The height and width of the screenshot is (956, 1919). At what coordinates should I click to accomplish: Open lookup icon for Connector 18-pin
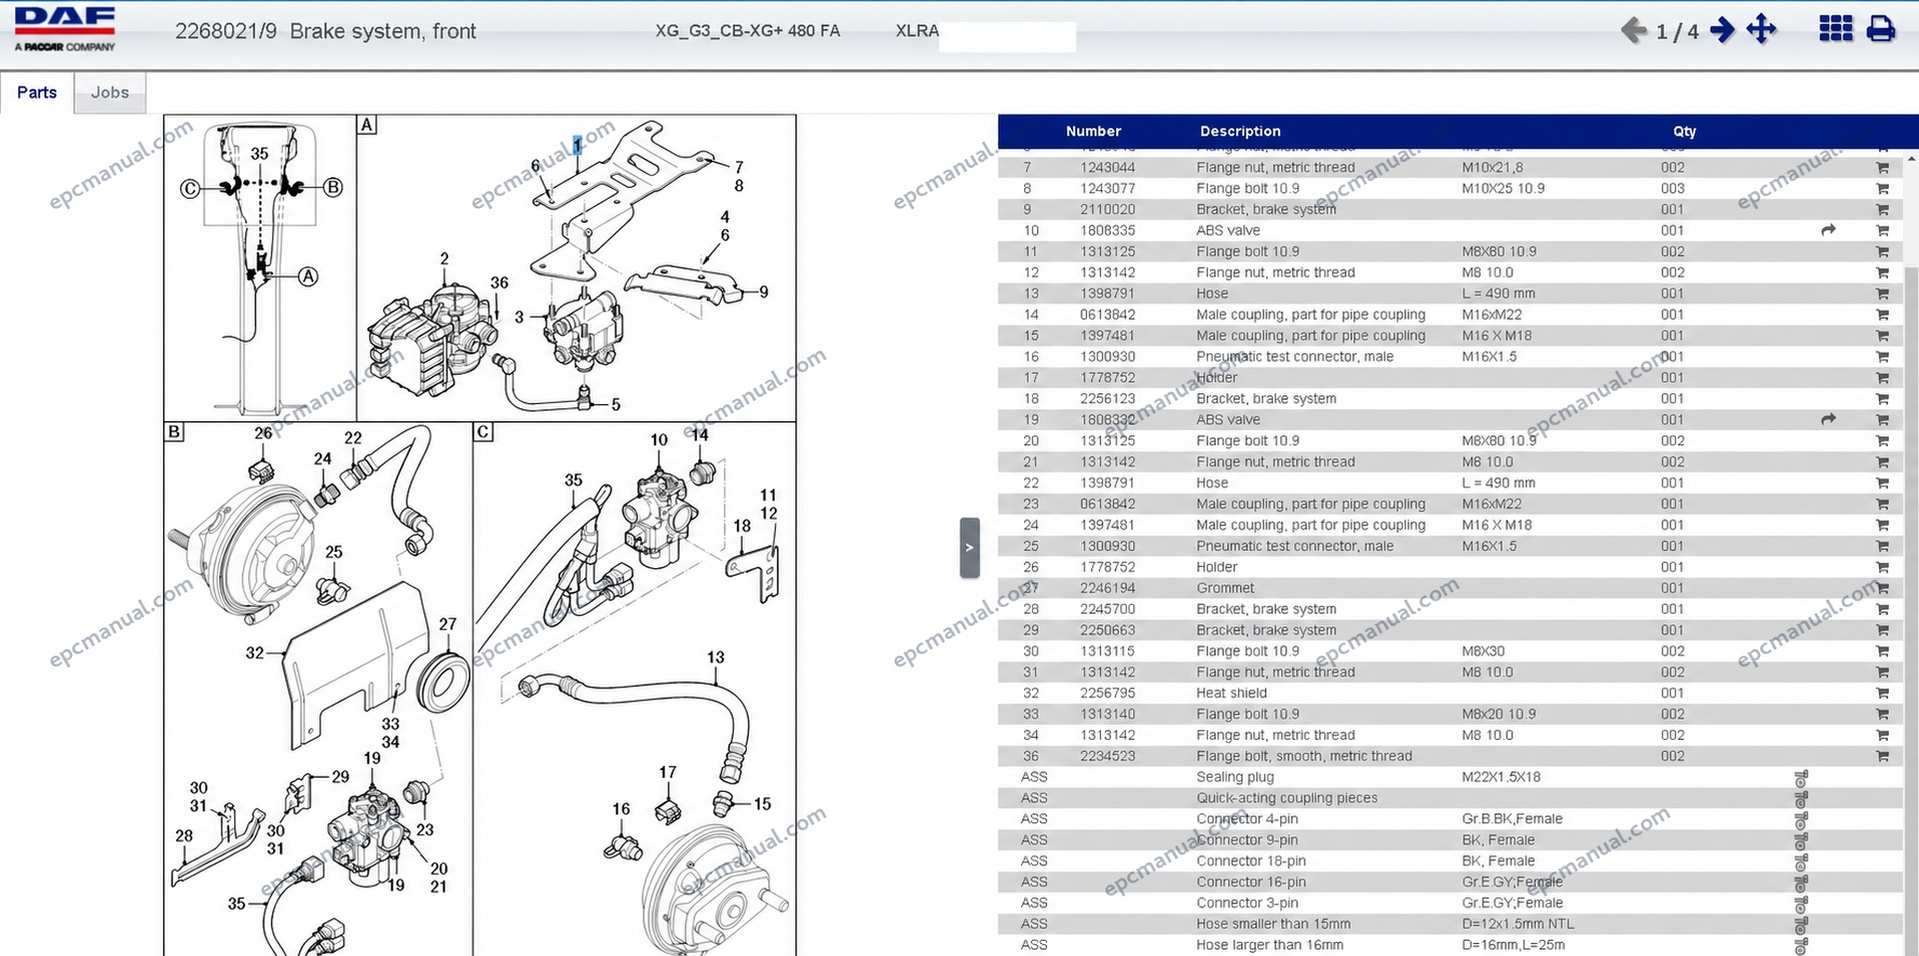coord(1801,862)
